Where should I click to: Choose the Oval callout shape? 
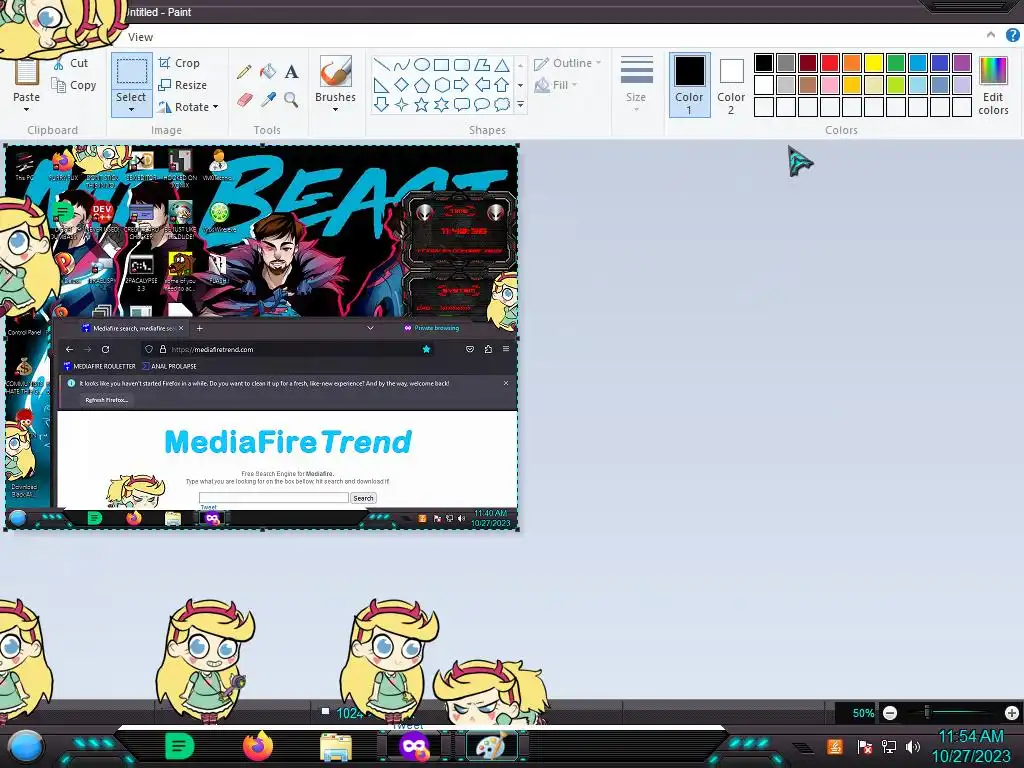pos(482,104)
